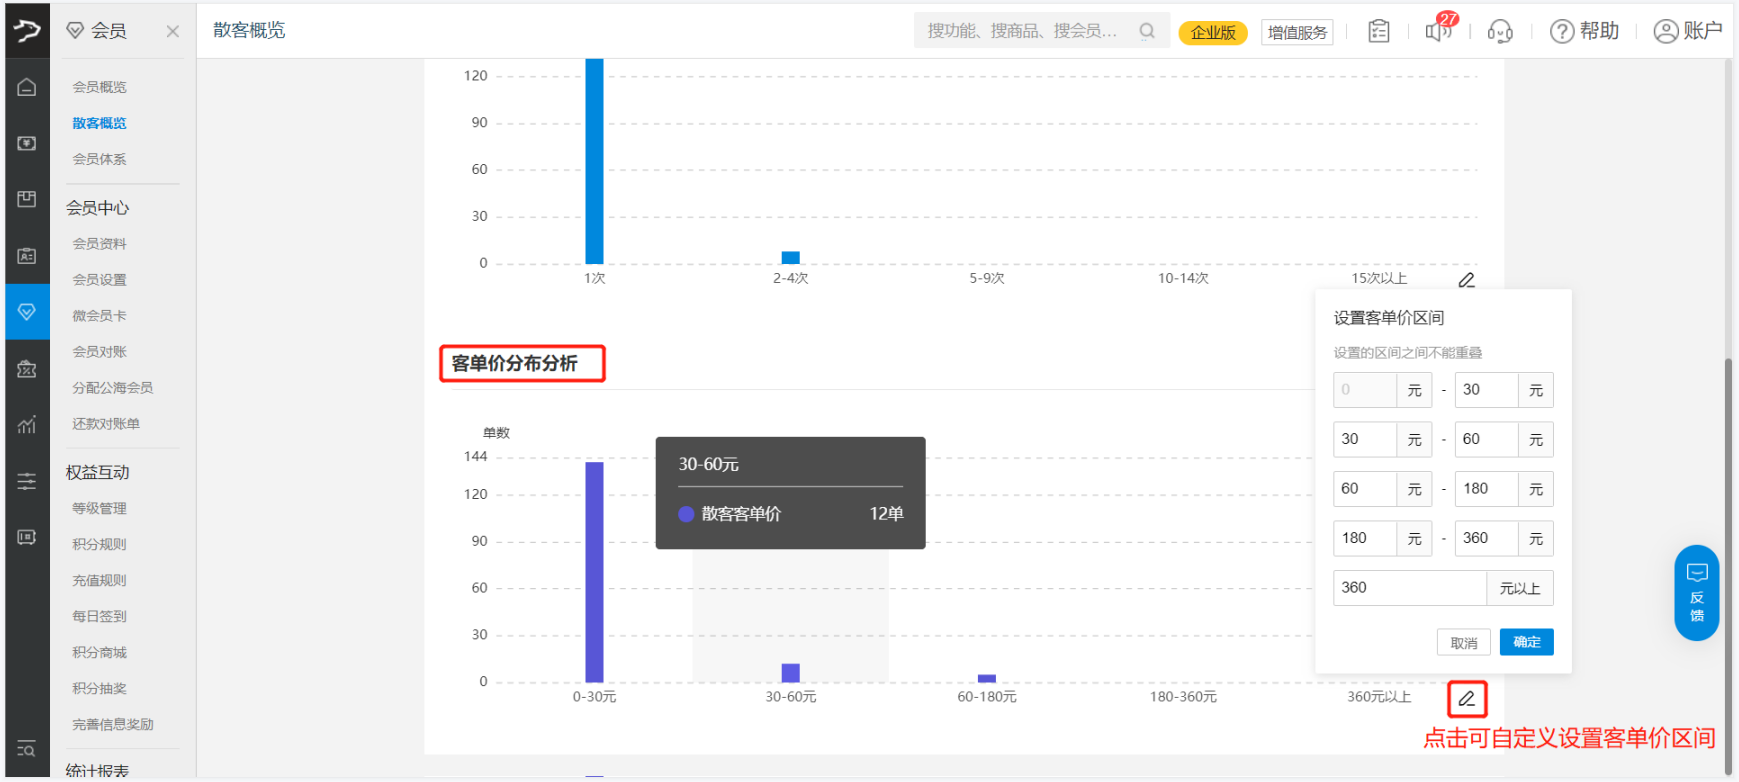Click the task checklist icon in header
Viewport: 1739px width, 782px height.
click(1379, 31)
